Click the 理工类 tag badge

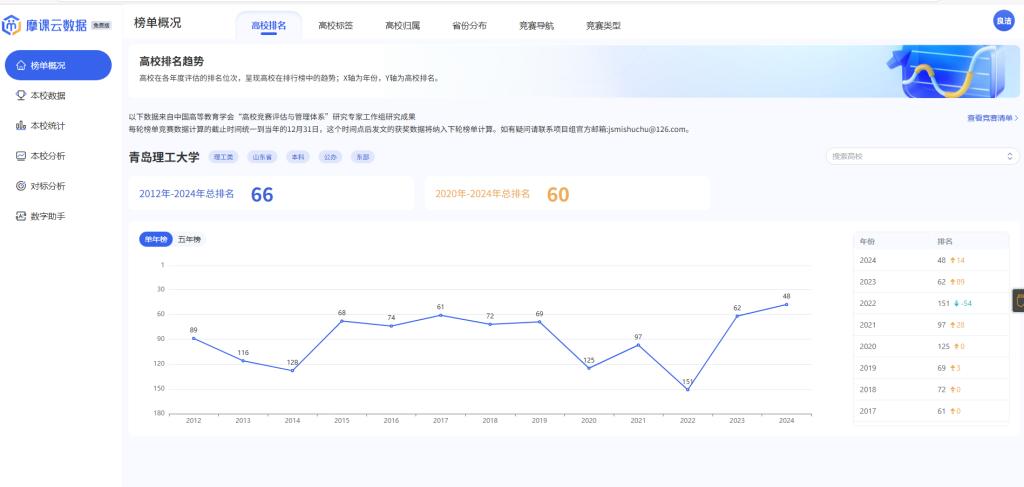[x=223, y=157]
